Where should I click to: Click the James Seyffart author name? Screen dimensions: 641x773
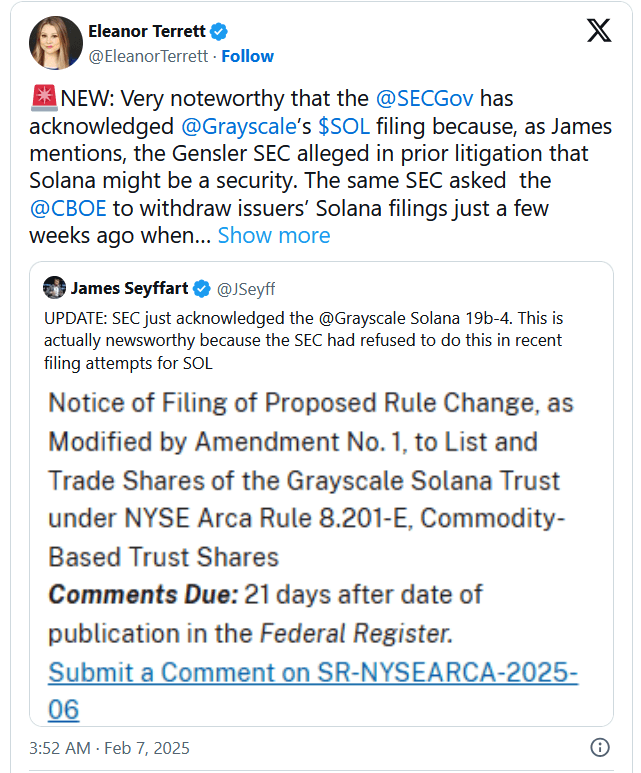coord(129,289)
